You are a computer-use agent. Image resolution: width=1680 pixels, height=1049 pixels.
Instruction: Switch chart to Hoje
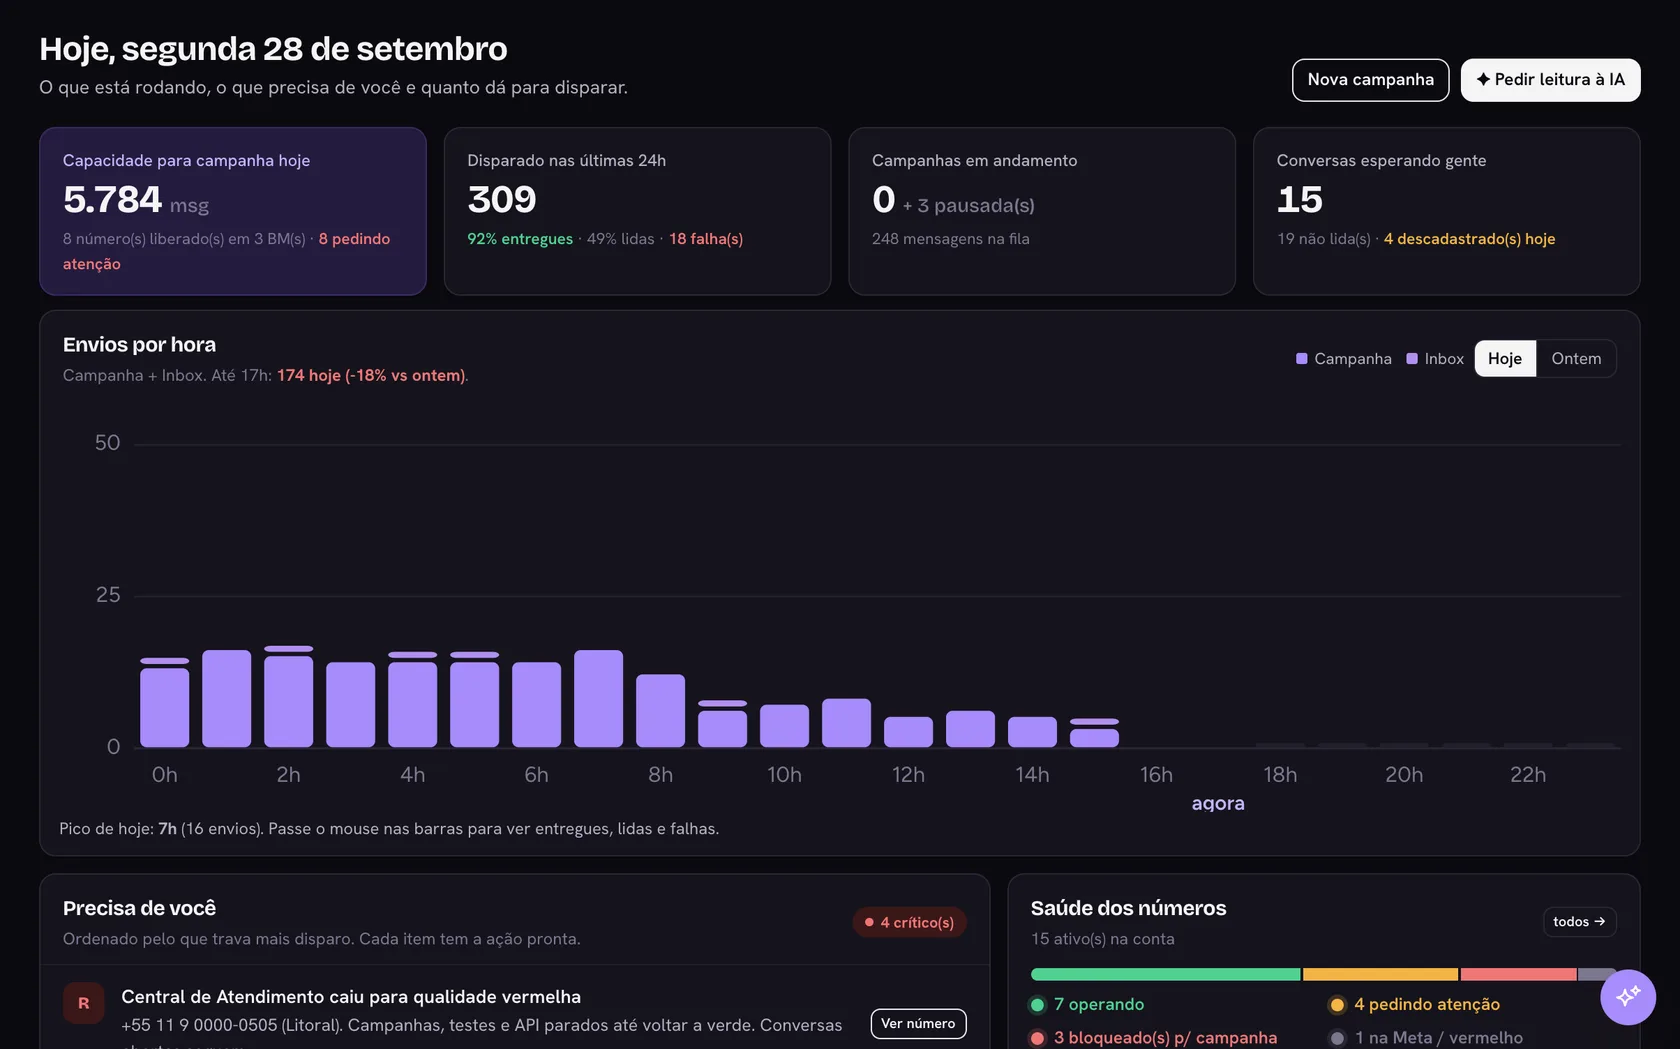coord(1504,359)
